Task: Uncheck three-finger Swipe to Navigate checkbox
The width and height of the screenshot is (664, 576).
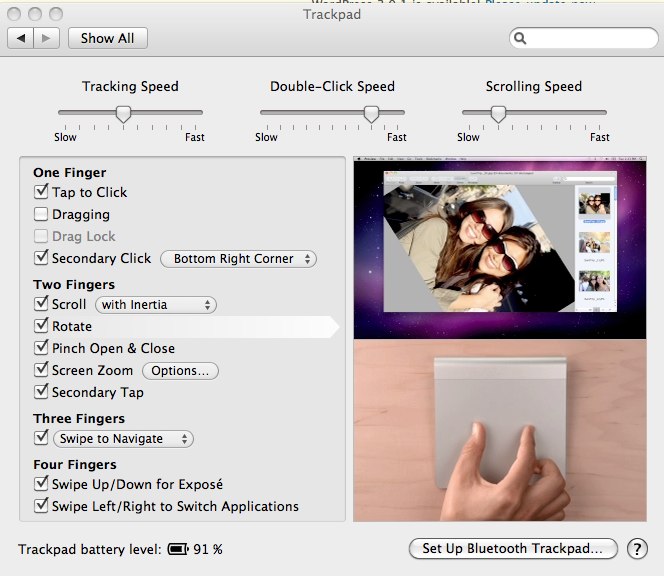Action: click(41, 438)
